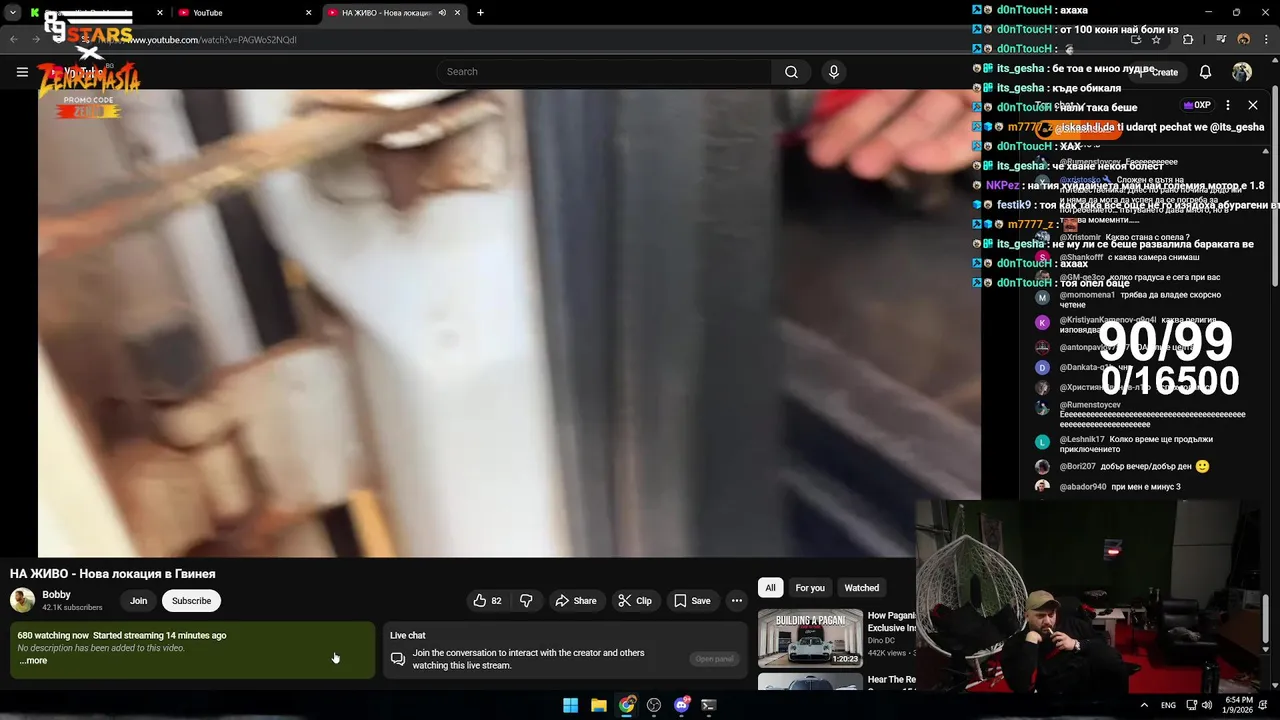The height and width of the screenshot is (720, 1280).
Task: Open the Chrome profile avatar
Action: (x=1244, y=40)
